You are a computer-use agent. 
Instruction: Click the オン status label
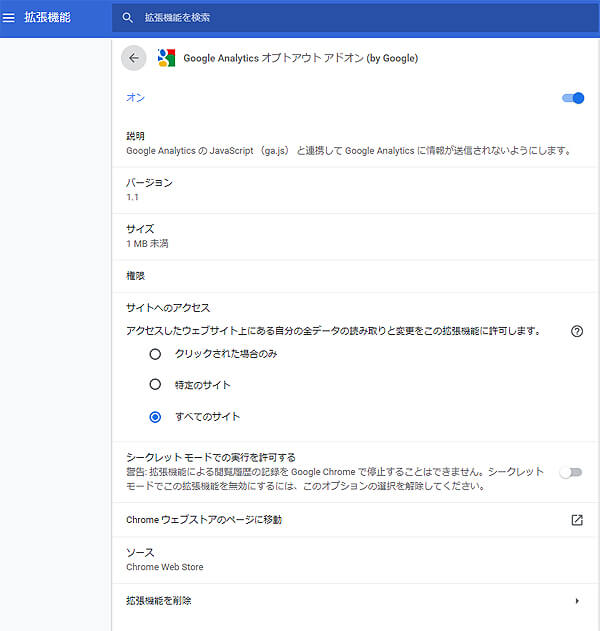click(x=135, y=98)
